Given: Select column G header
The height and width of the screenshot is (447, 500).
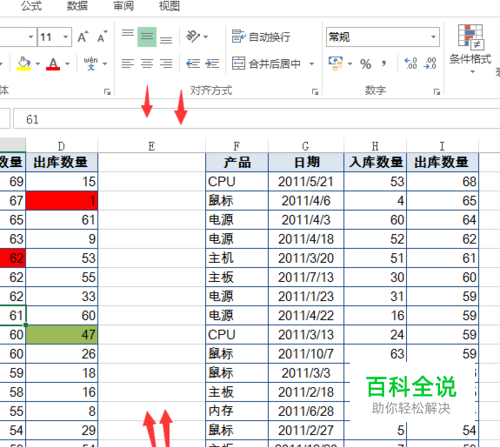Looking at the screenshot, I should 306,146.
